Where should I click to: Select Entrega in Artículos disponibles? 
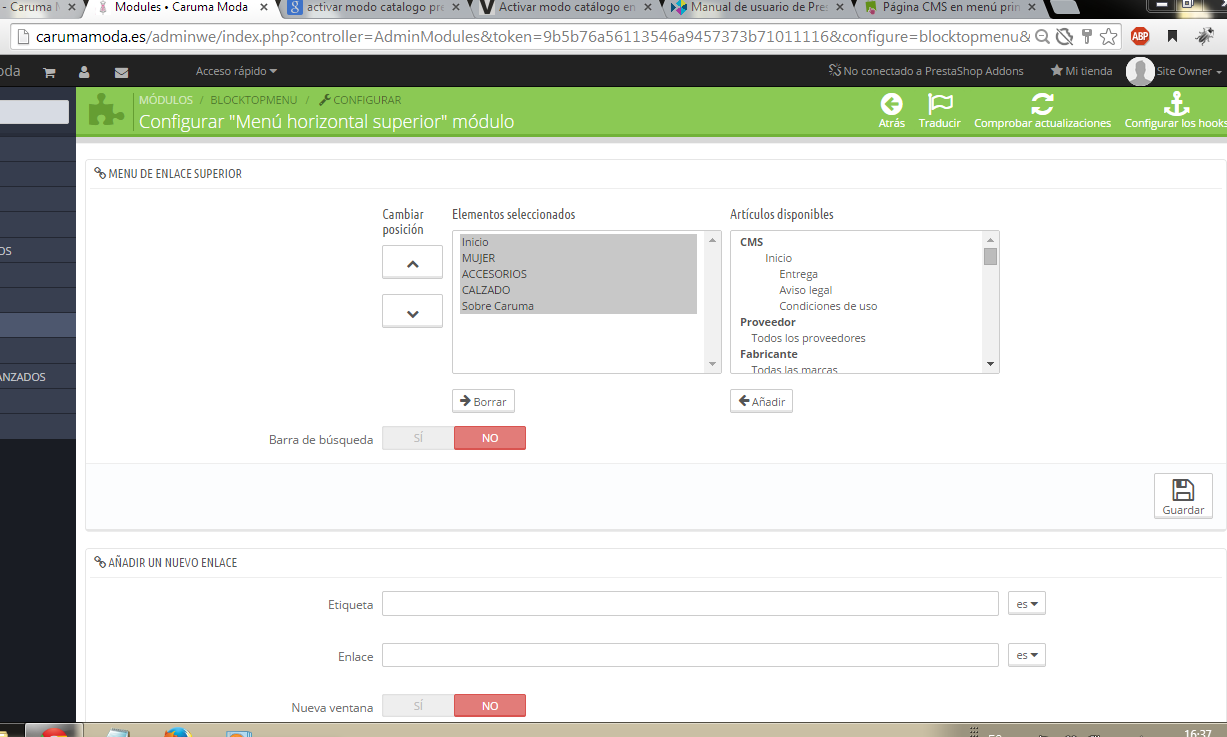[x=798, y=274]
